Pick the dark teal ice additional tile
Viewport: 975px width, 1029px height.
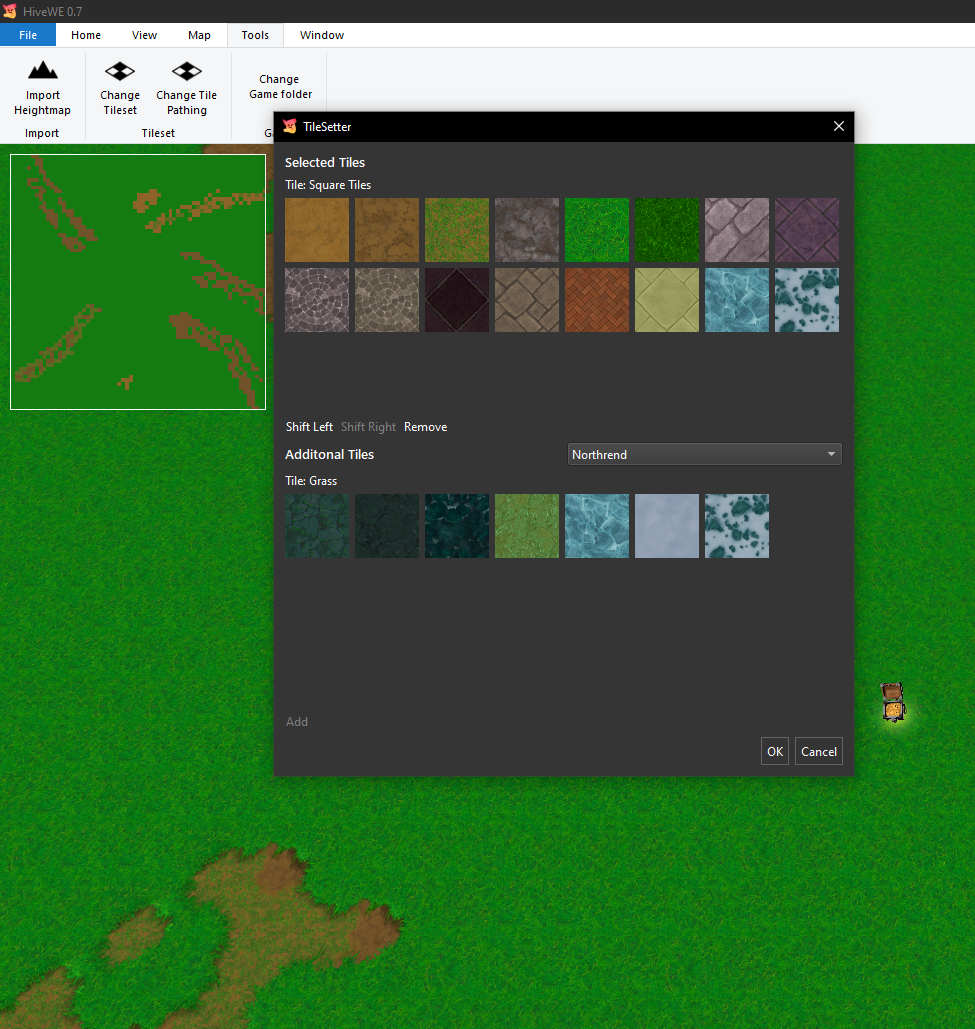[x=457, y=526]
